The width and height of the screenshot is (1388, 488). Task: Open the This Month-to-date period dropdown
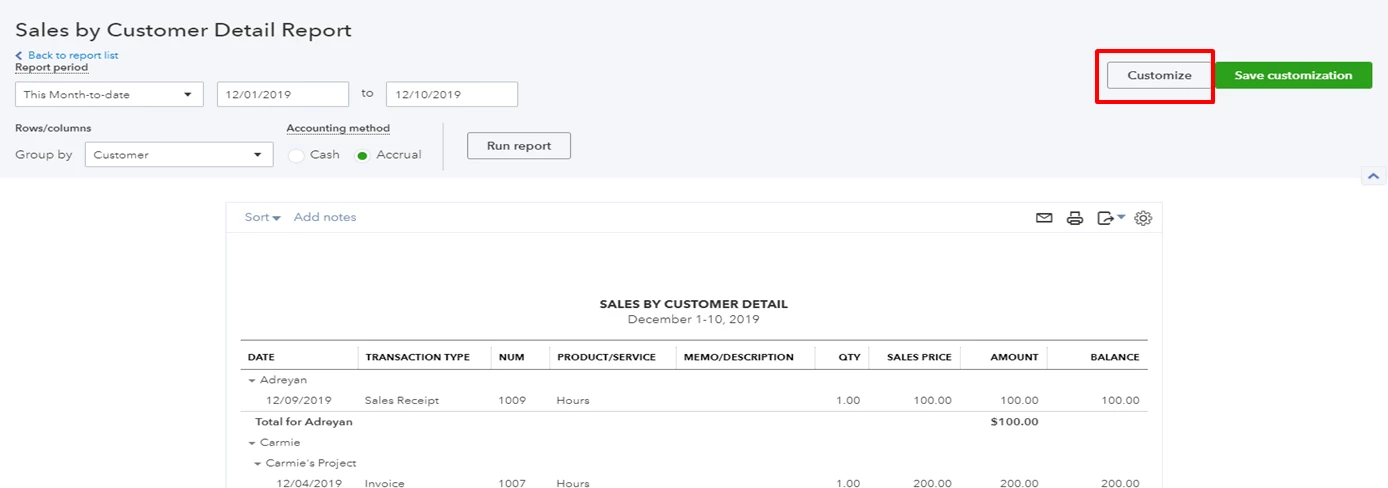pos(109,95)
